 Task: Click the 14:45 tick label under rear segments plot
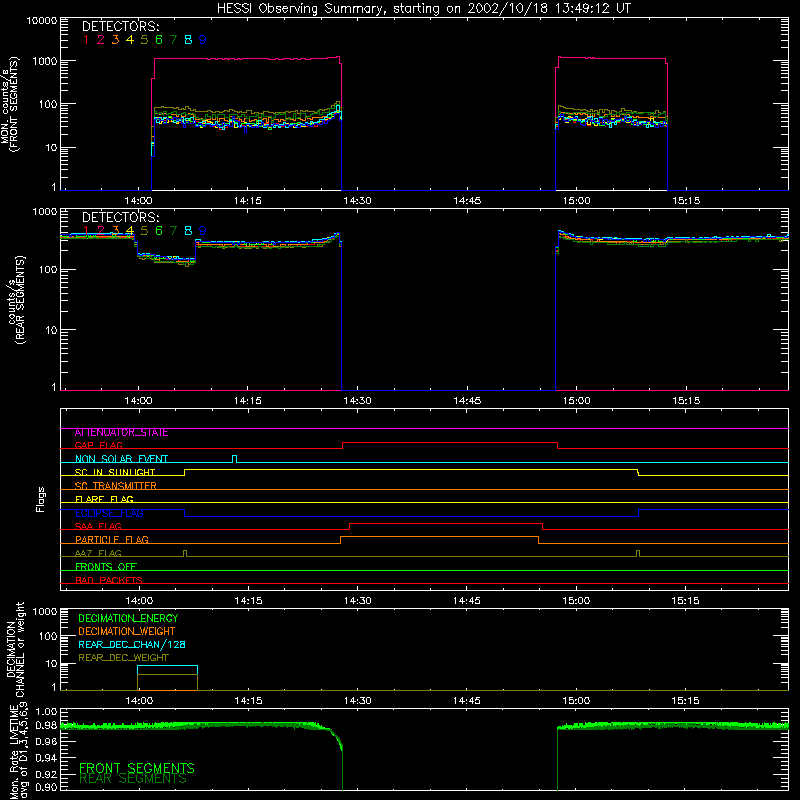click(467, 401)
